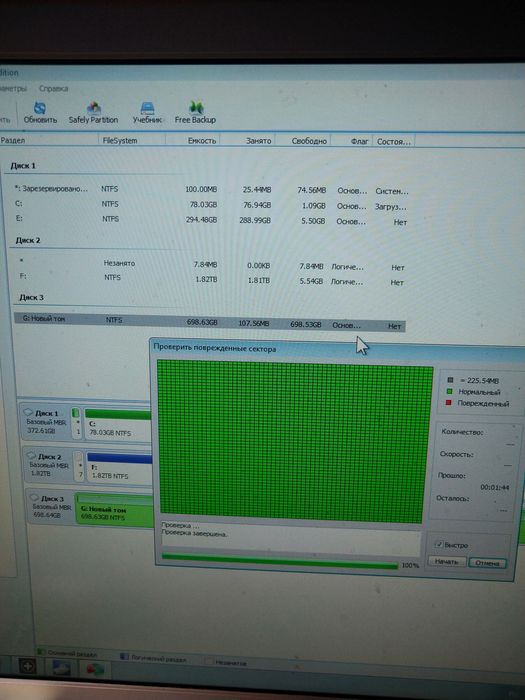The width and height of the screenshot is (525, 700).
Task: Sort by the Состоя... column header
Action: click(393, 142)
